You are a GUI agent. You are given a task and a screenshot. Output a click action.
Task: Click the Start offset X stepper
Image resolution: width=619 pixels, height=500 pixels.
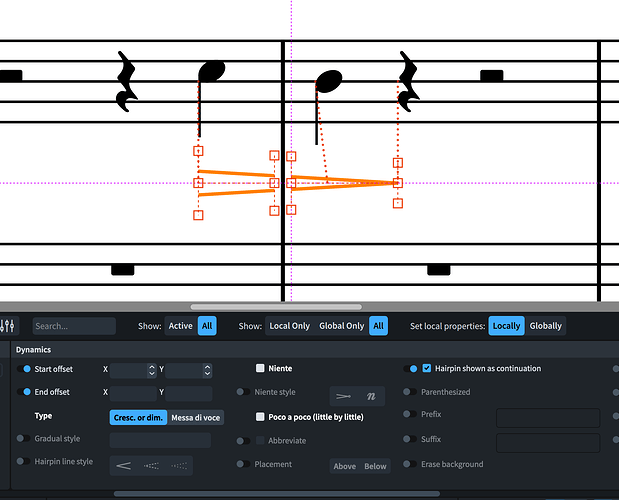pos(152,370)
